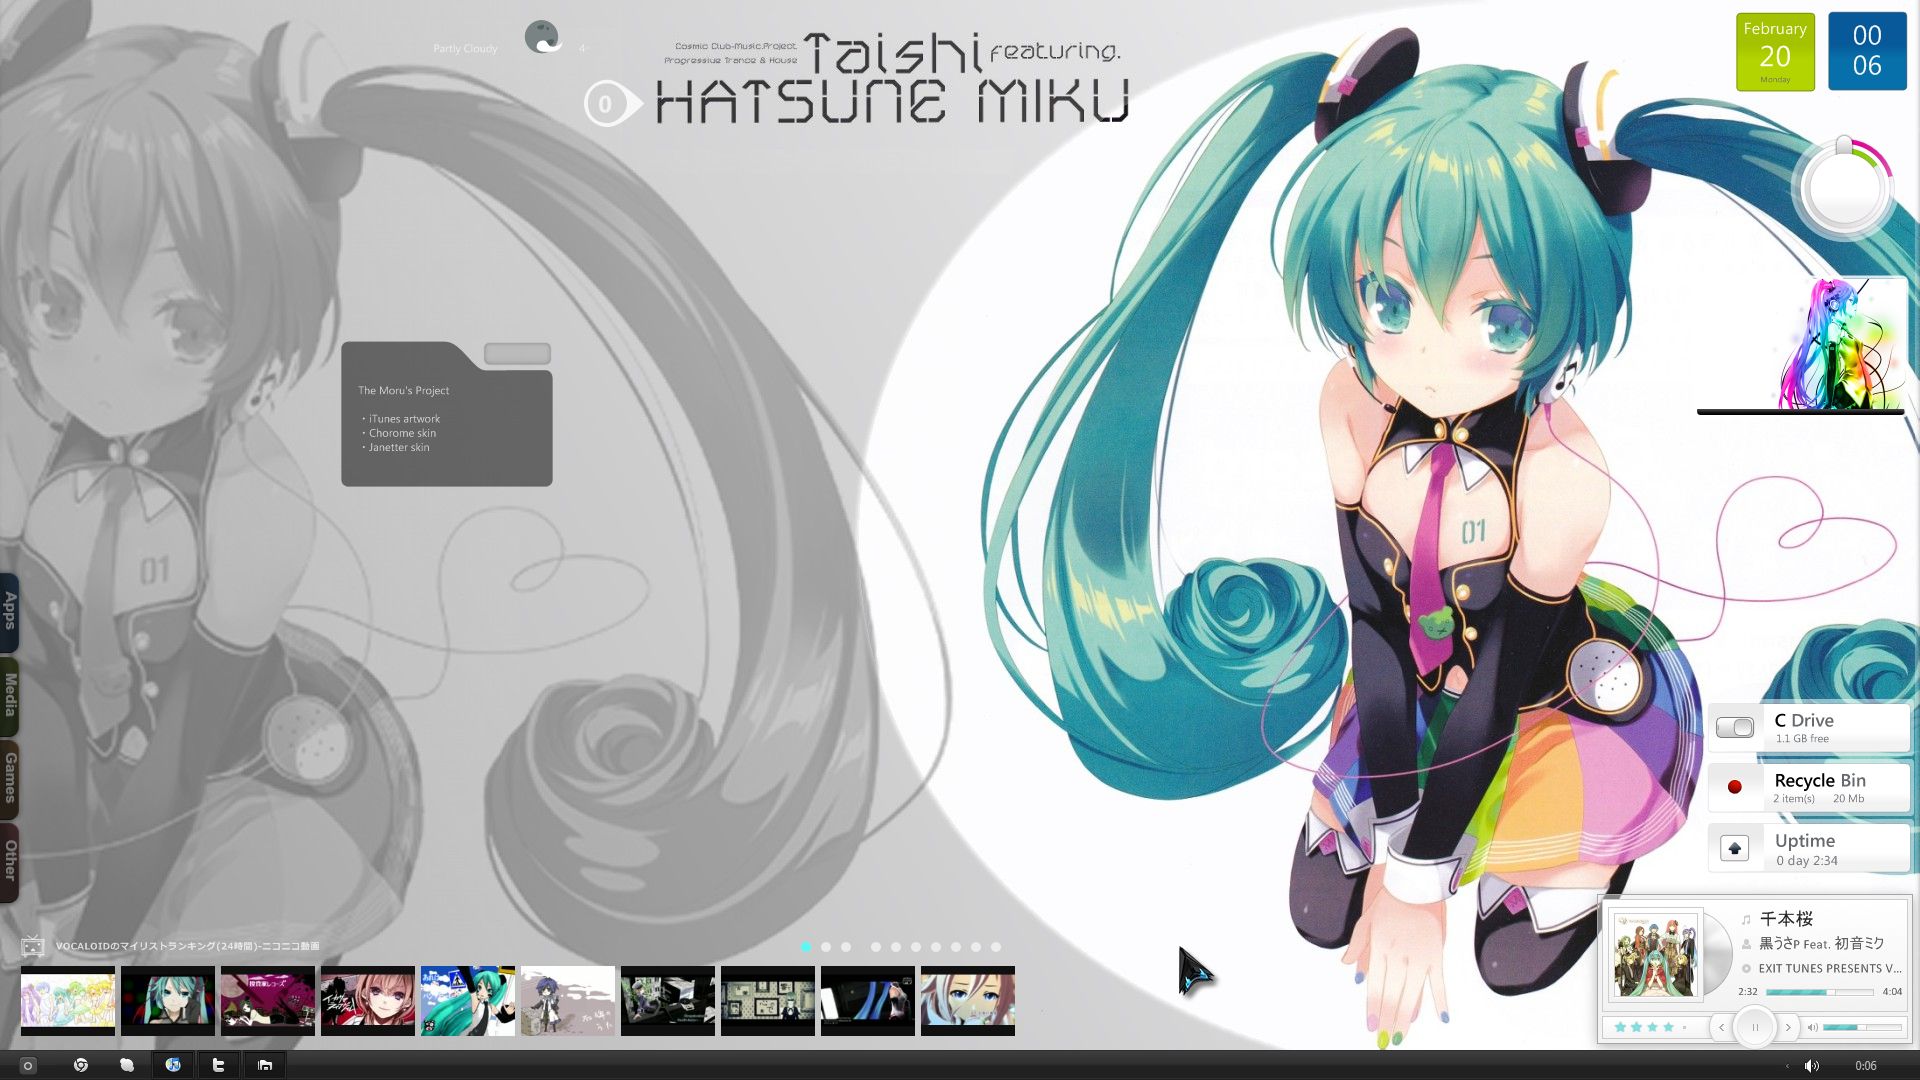The image size is (1920, 1080).
Task: Adjust the player volume slider
Action: [x=1862, y=1027]
